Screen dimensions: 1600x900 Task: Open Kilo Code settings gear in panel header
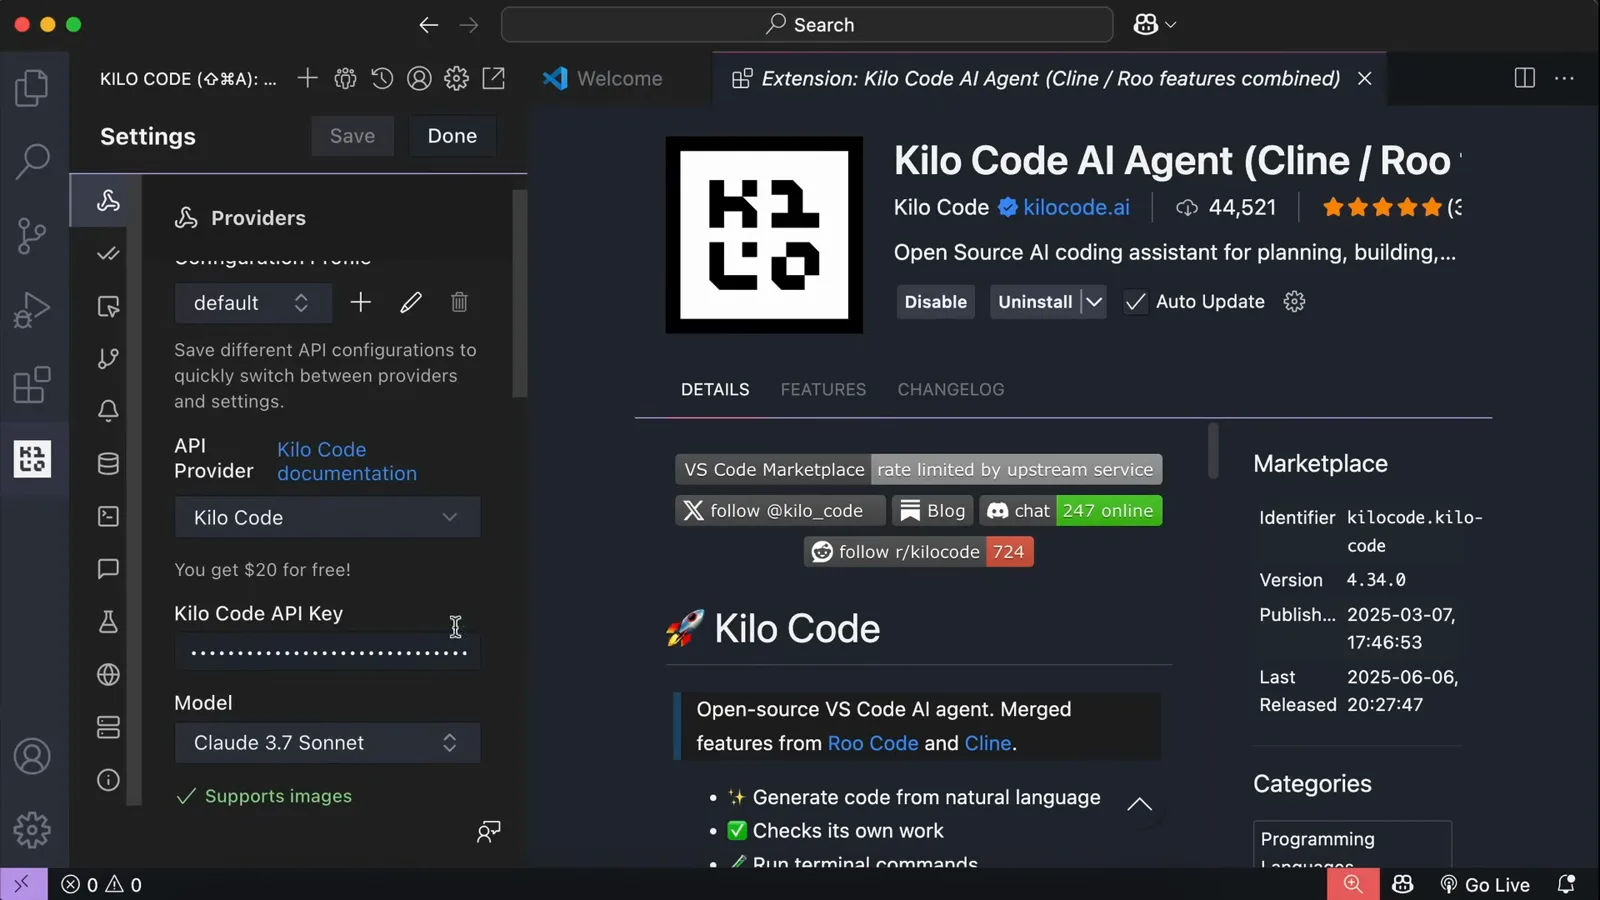(456, 78)
